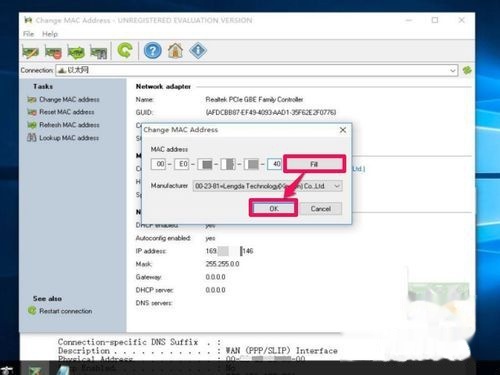Click the Tasks heading in sidebar
This screenshot has width=500, height=375.
coord(43,86)
